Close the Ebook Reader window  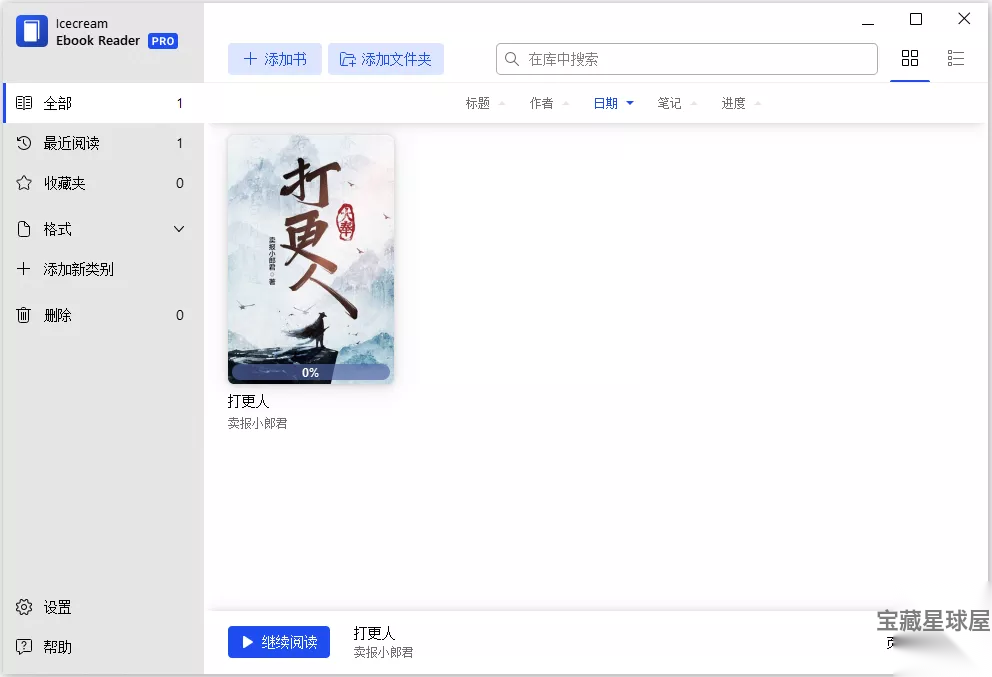964,19
